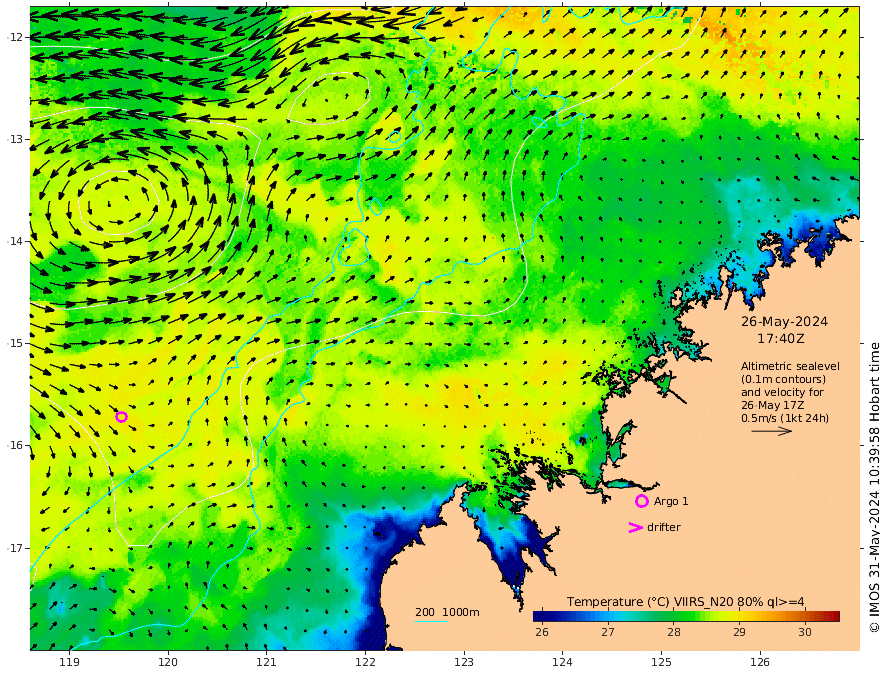Click the longitude axis label 122
880x680 pixels.
point(365,663)
